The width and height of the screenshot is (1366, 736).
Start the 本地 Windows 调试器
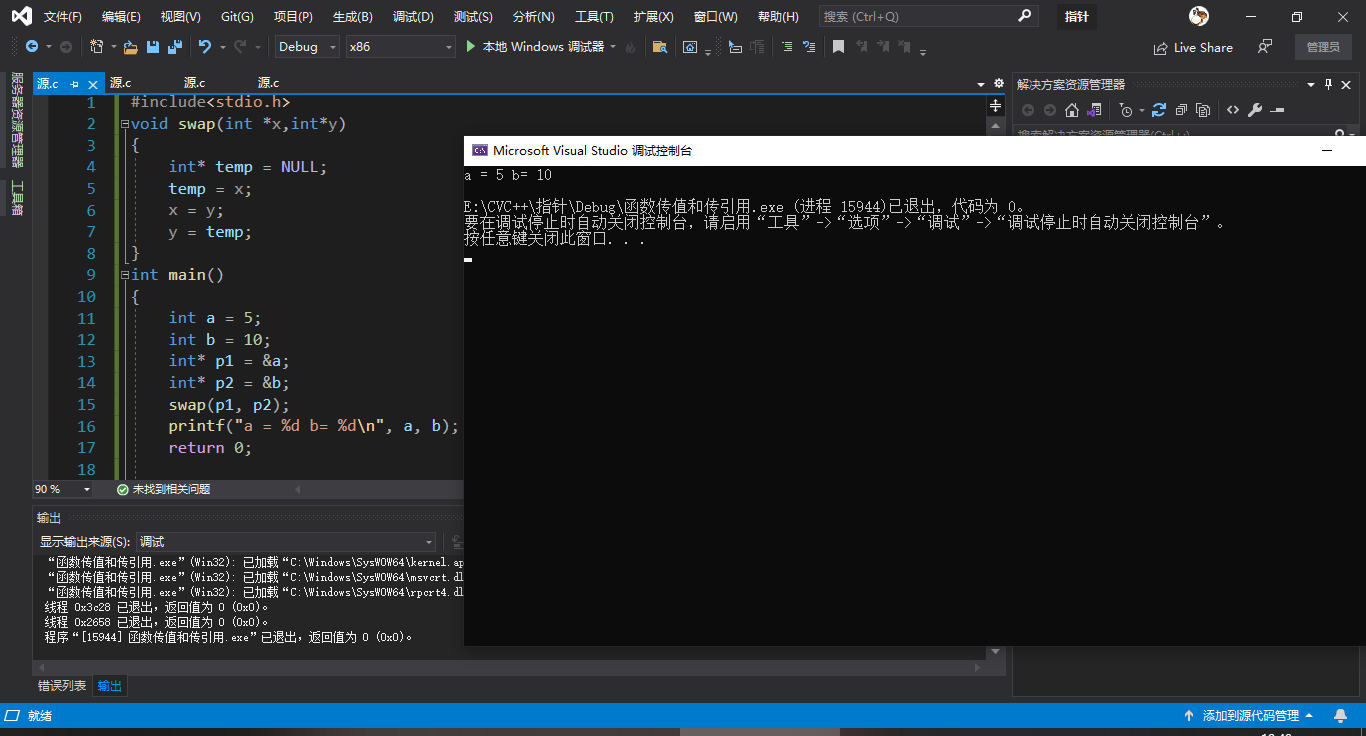point(534,47)
